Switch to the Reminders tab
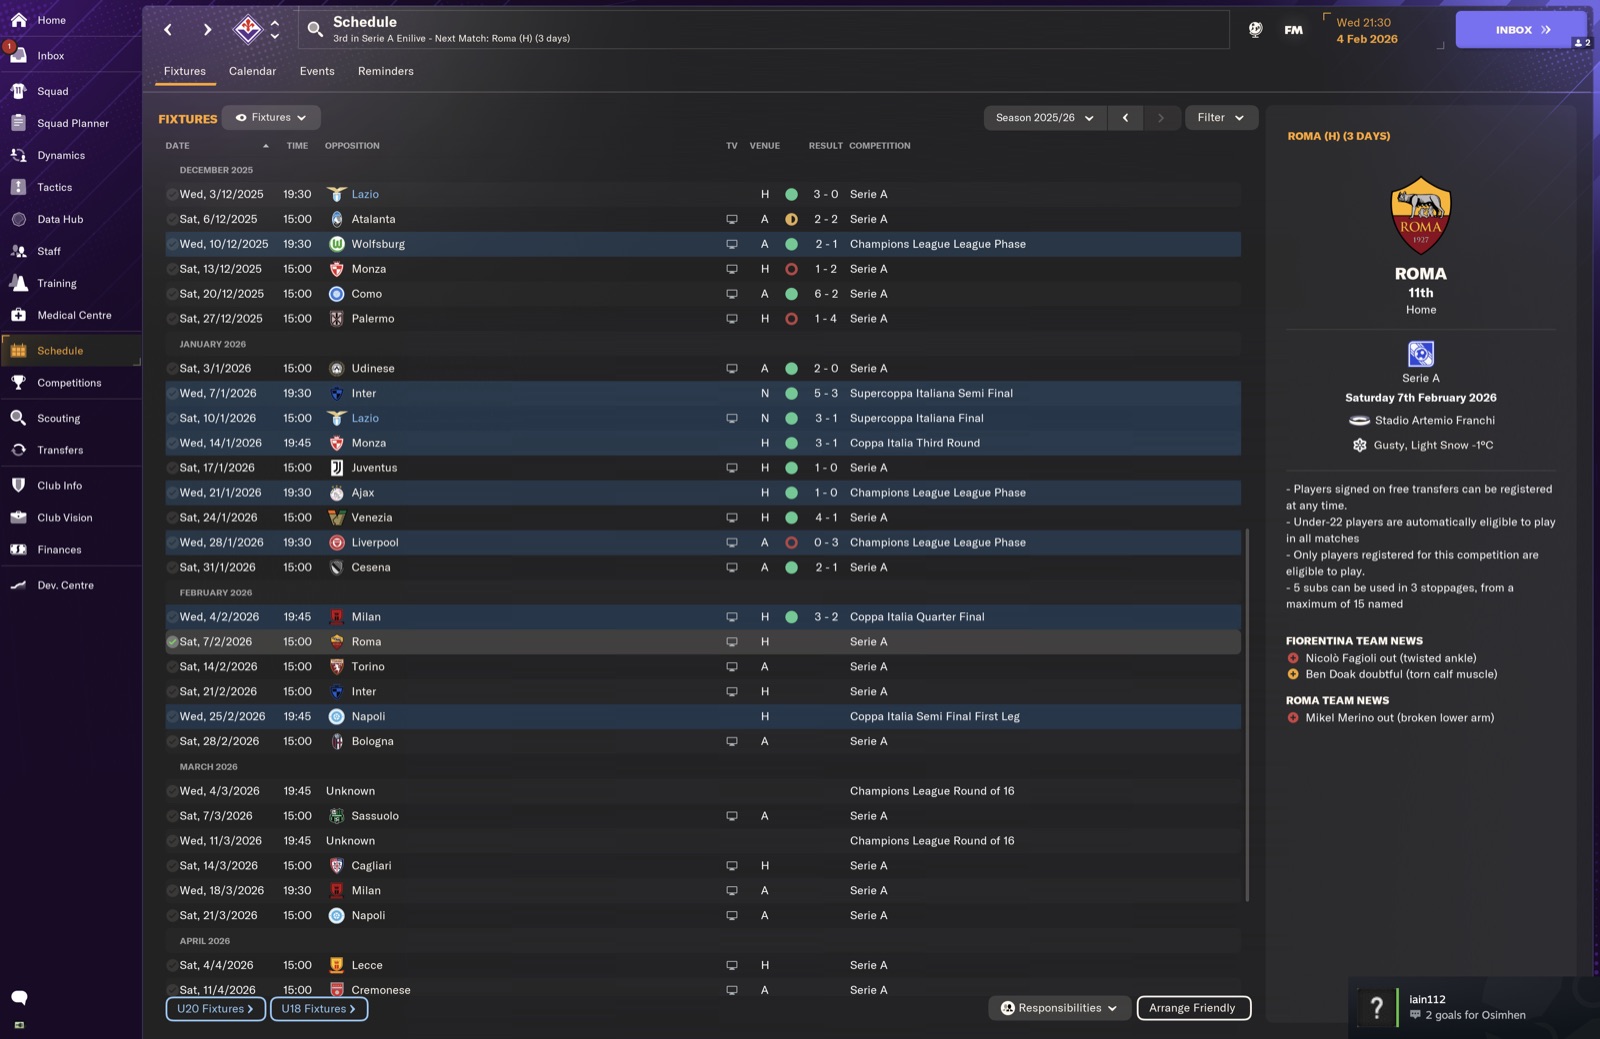Image resolution: width=1600 pixels, height=1039 pixels. [x=386, y=71]
